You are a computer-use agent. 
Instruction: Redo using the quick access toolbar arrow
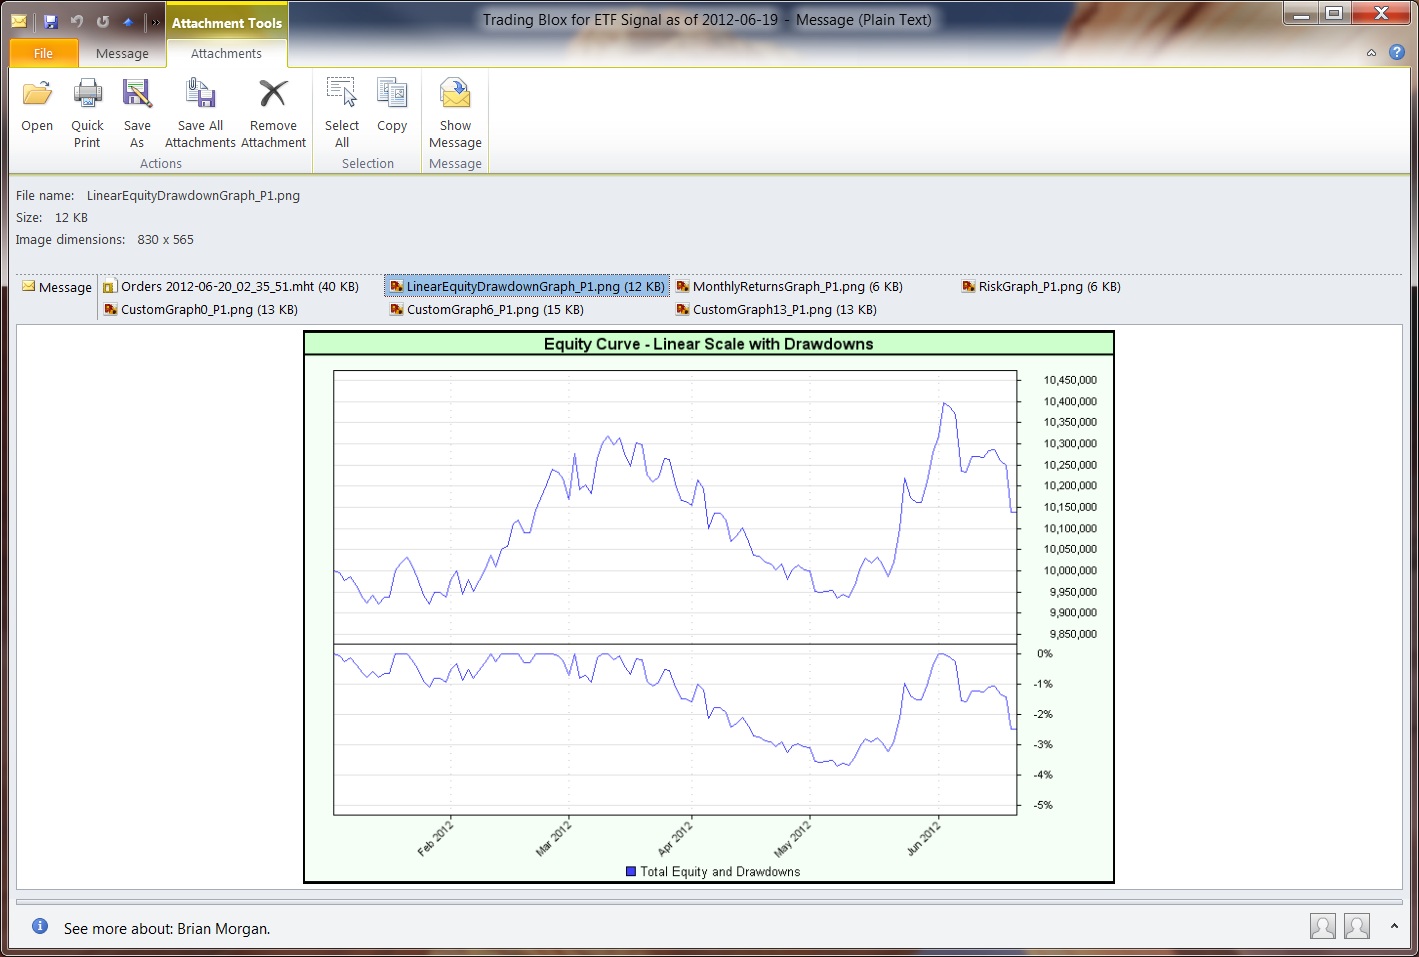tap(102, 21)
